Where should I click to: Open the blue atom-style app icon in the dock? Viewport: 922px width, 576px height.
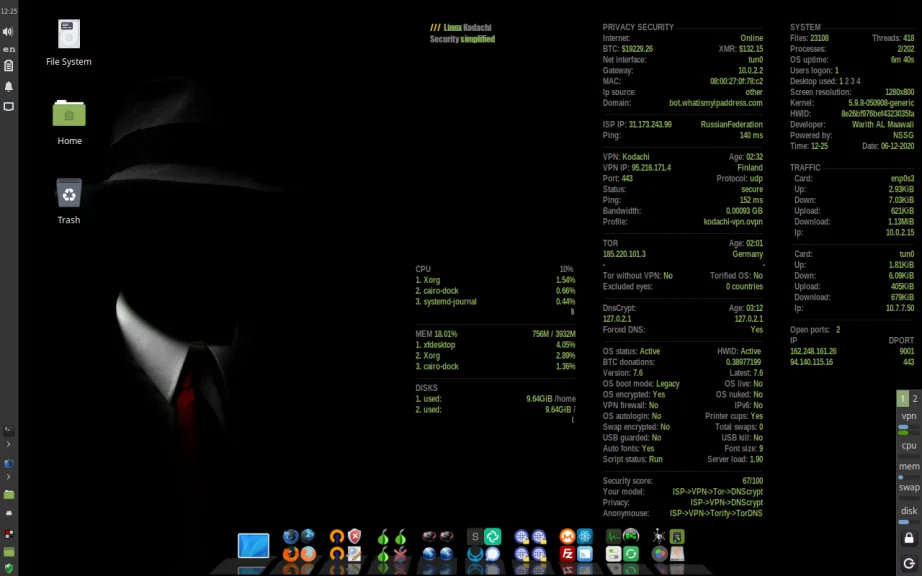tap(584, 537)
